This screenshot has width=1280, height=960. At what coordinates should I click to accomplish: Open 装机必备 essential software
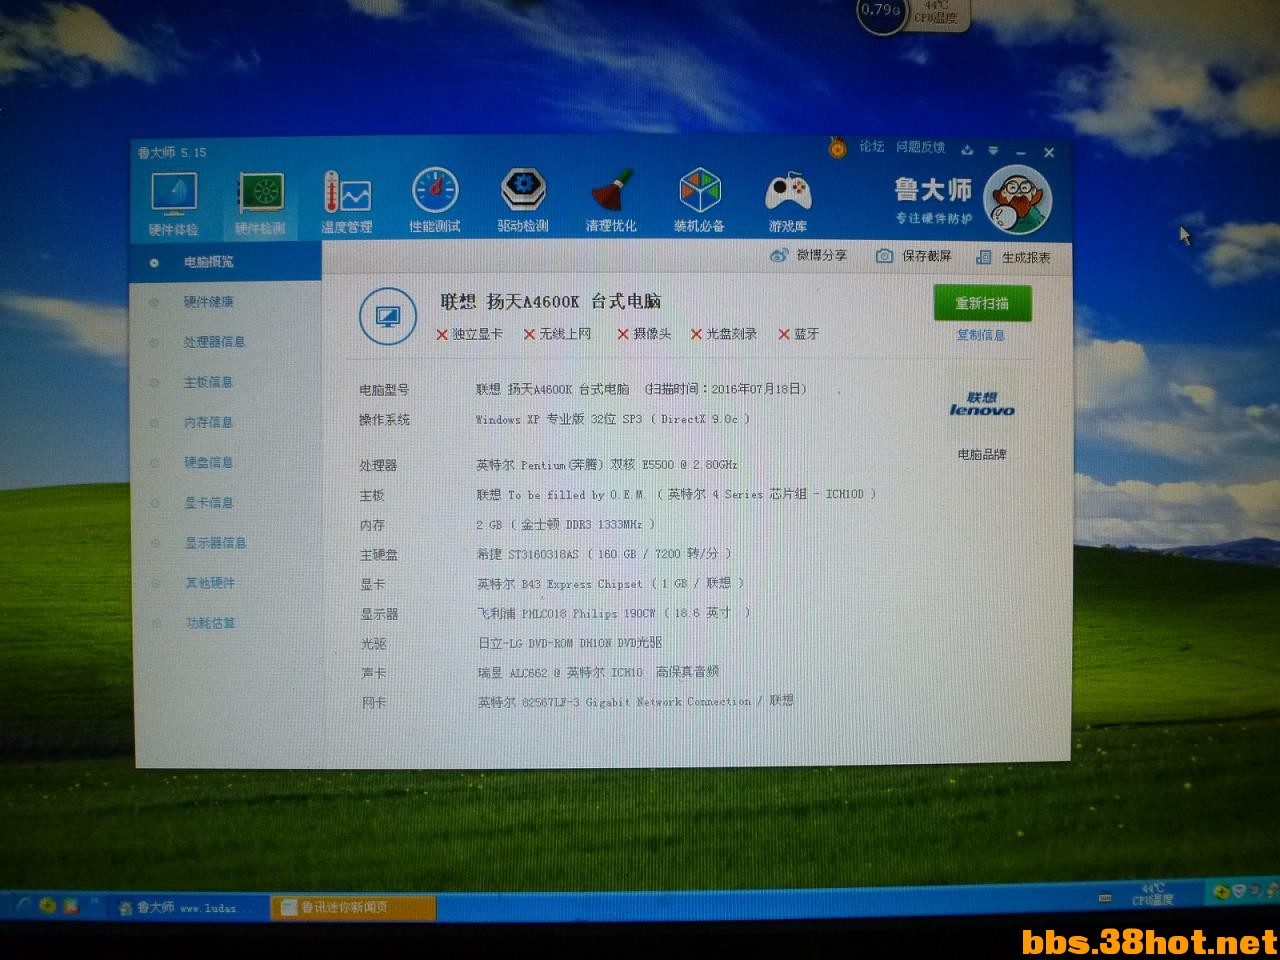pyautogui.click(x=699, y=201)
